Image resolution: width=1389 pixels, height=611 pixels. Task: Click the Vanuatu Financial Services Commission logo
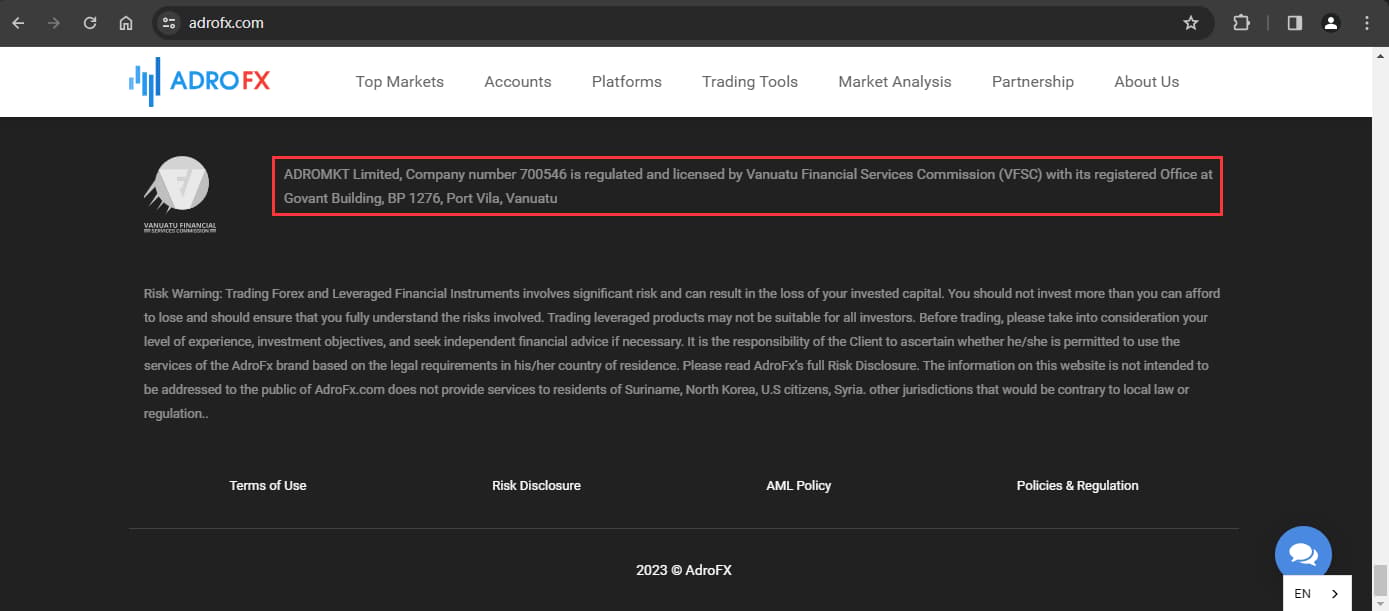pos(180,195)
